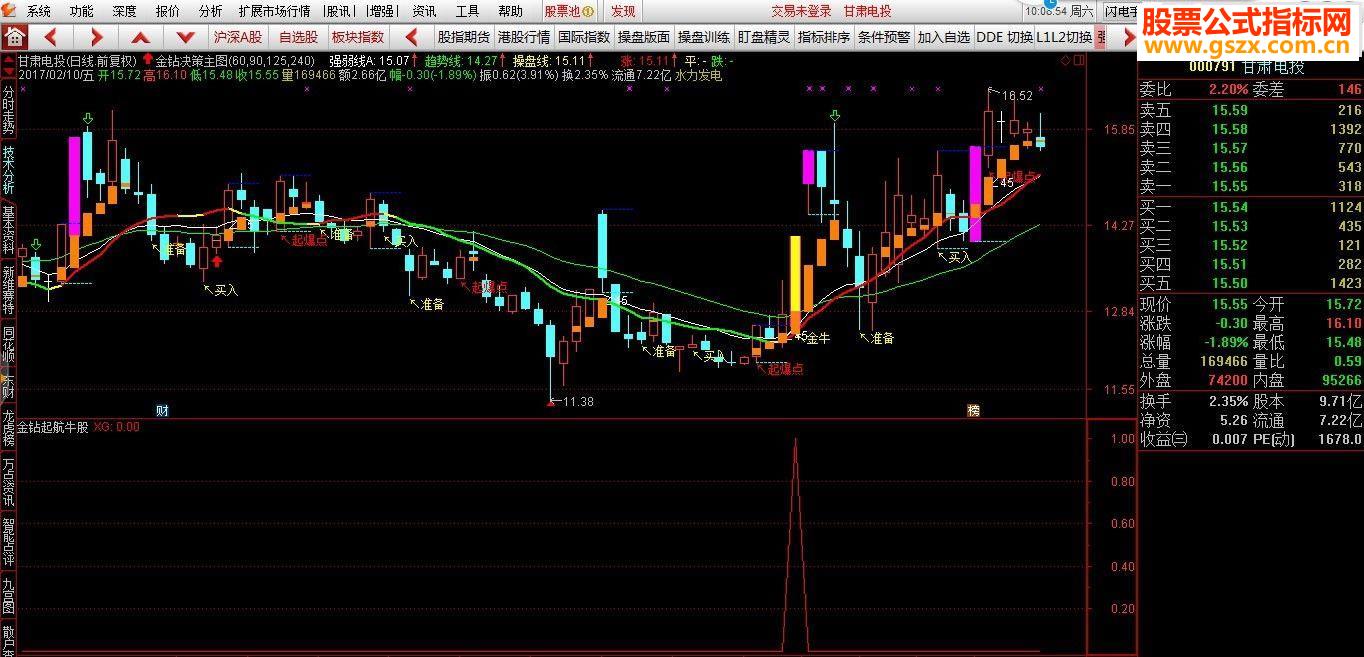Open the 功能 menu
Viewport: 1364px width, 657px height.
coord(82,11)
